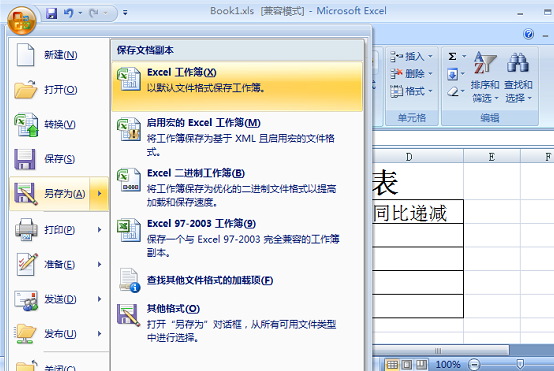Screen dimensions: 554x371
Task: Click the convert workbook icon
Action: tap(26, 124)
